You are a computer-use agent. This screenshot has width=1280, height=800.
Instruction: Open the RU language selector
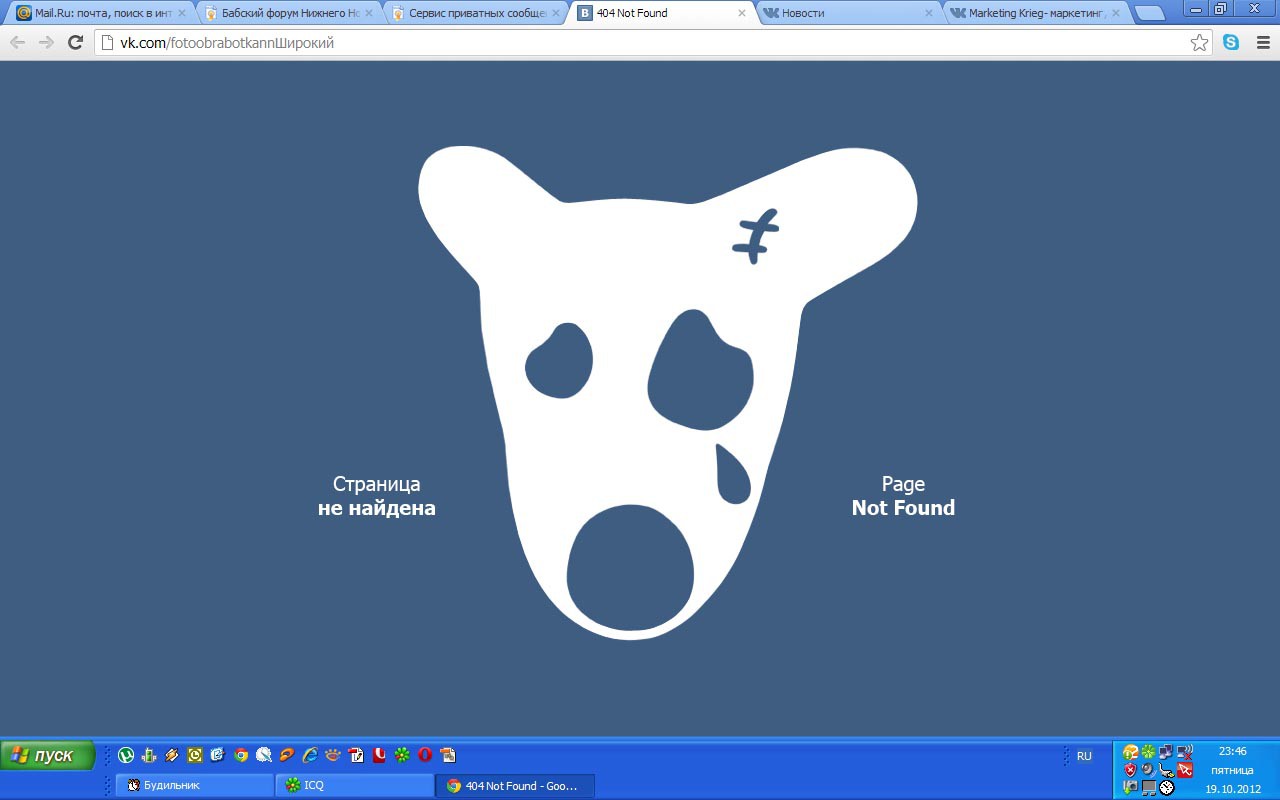tap(1084, 756)
